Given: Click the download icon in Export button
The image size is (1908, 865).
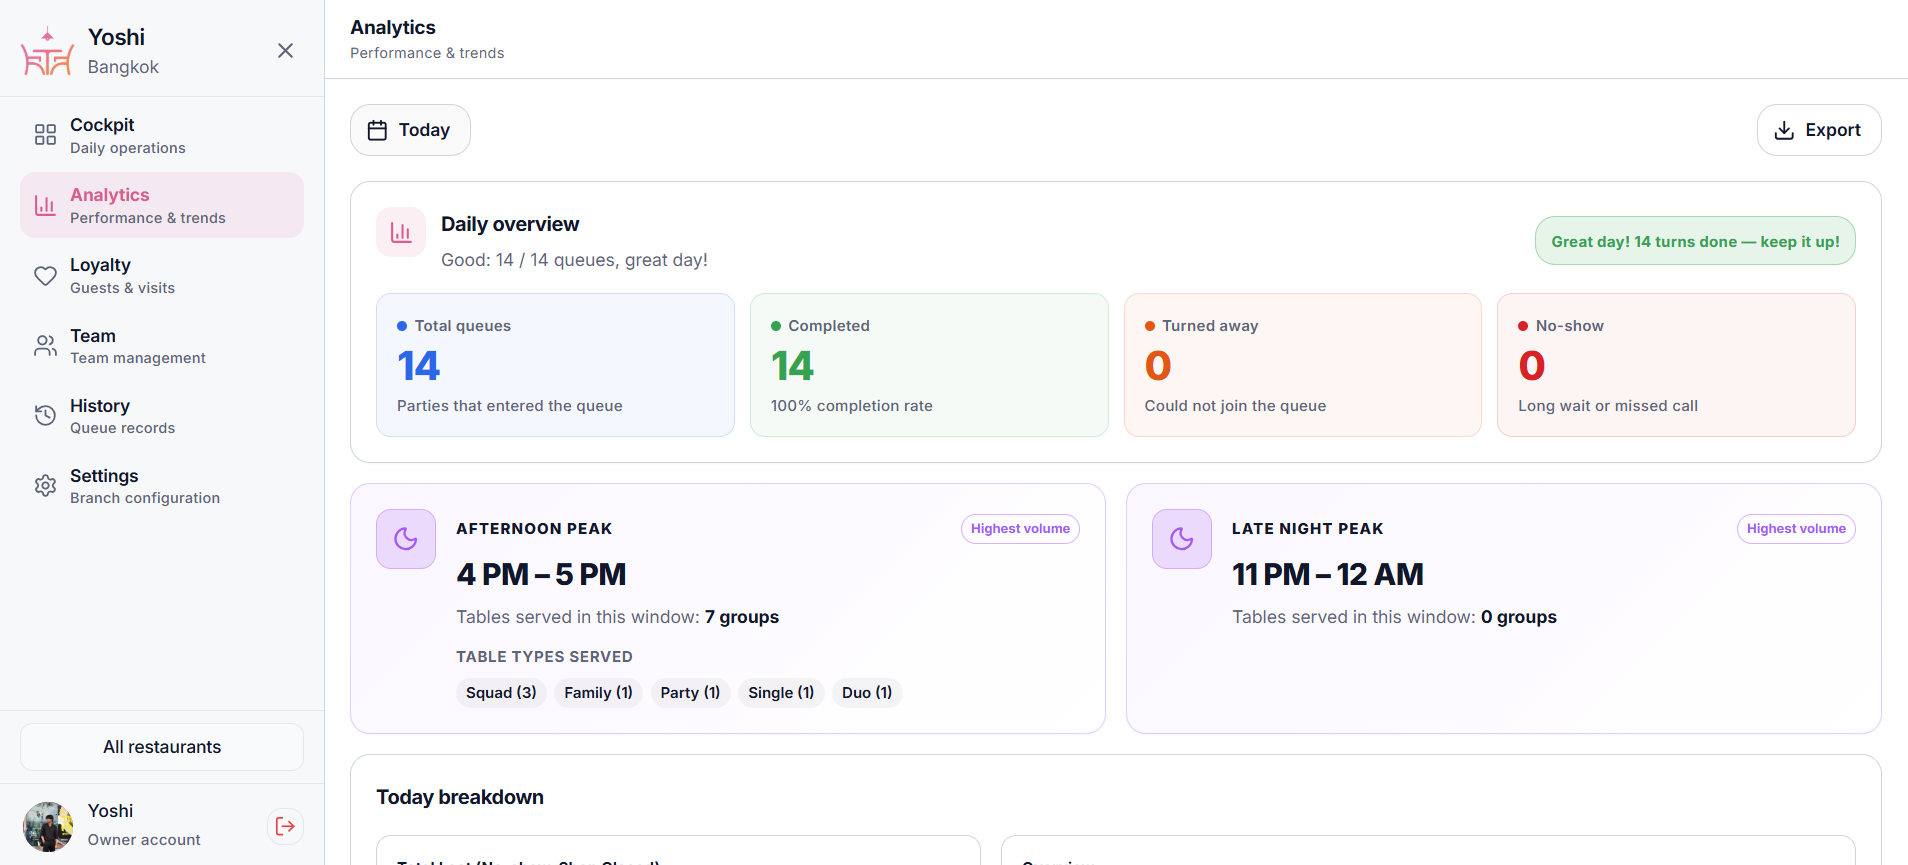Looking at the screenshot, I should point(1784,130).
